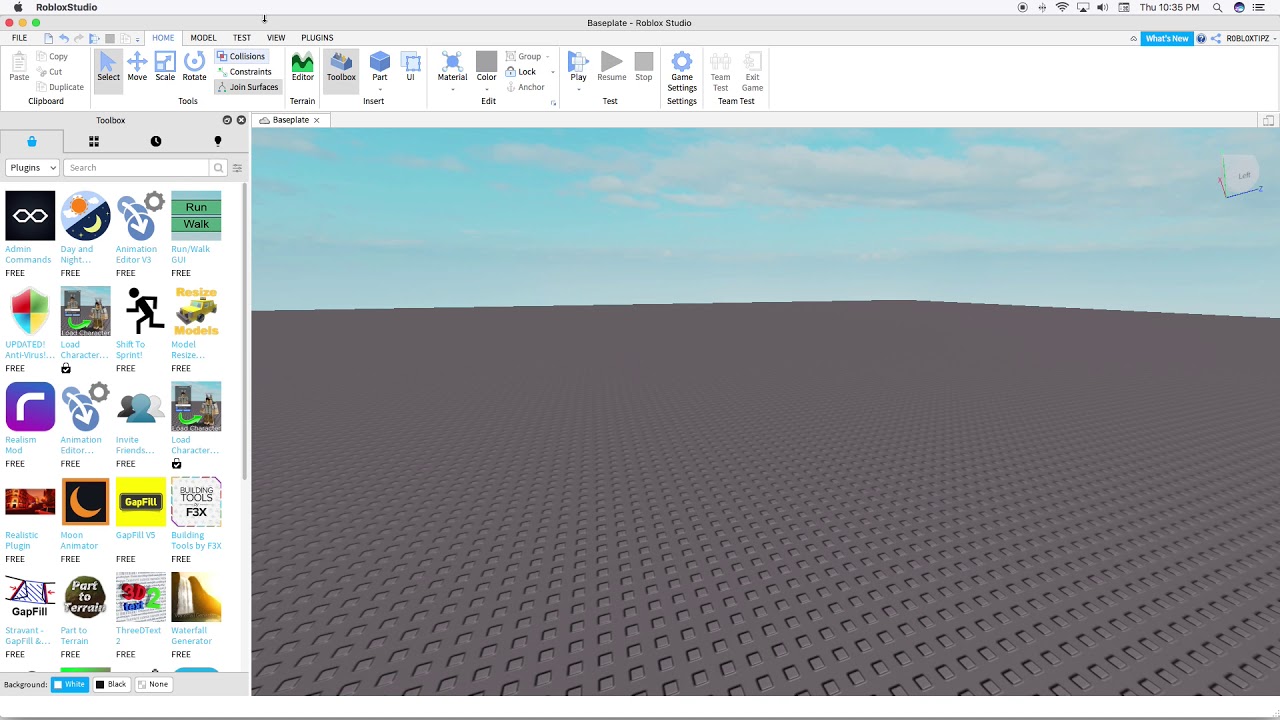Click the Group button
Screen dimensions: 1280x720
point(523,57)
